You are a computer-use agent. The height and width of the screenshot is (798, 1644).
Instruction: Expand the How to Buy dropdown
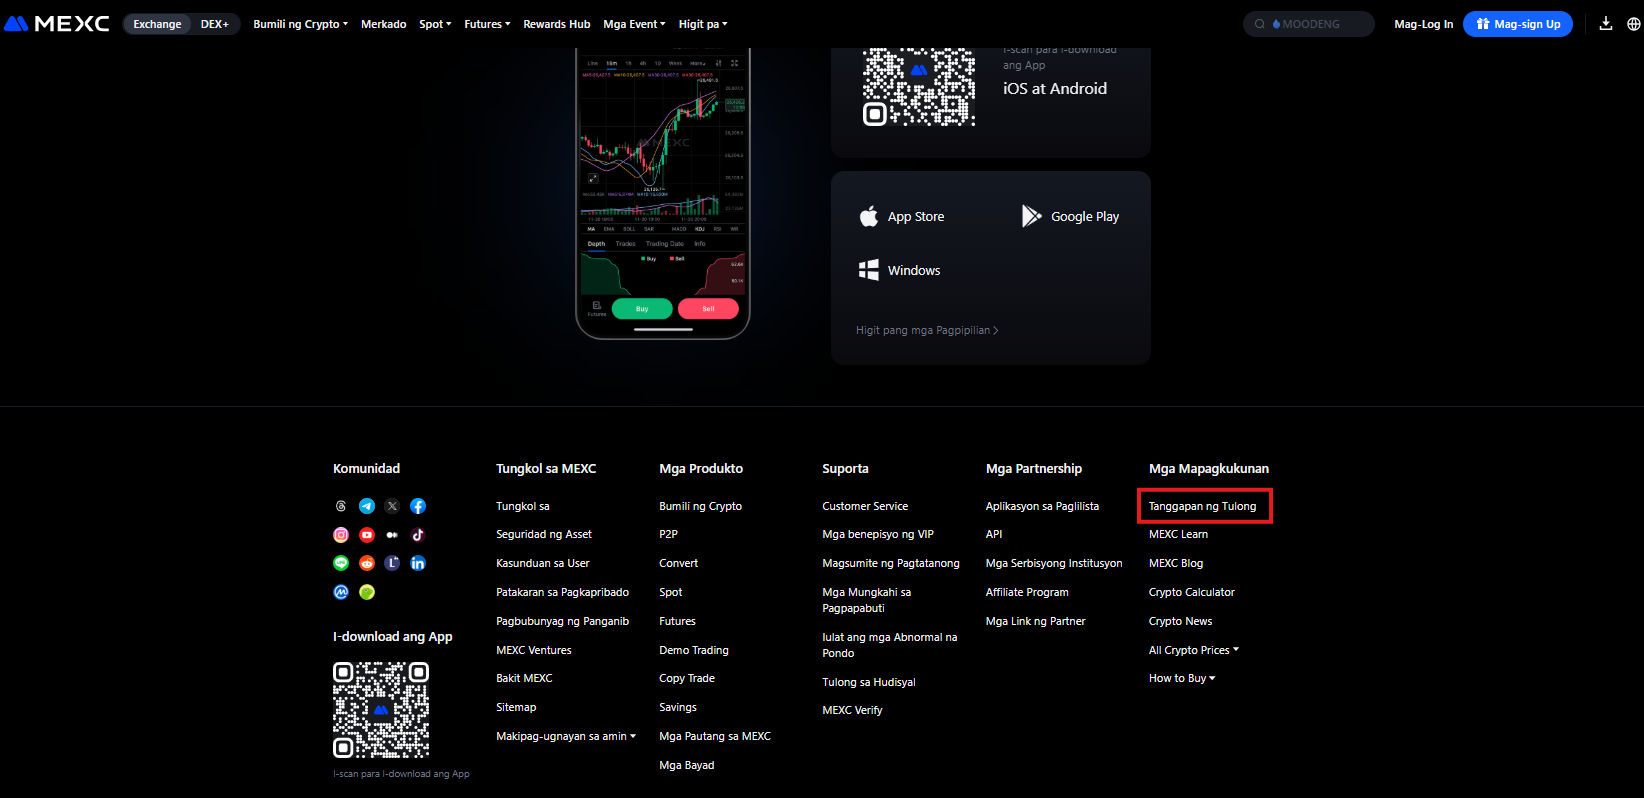click(x=1182, y=678)
